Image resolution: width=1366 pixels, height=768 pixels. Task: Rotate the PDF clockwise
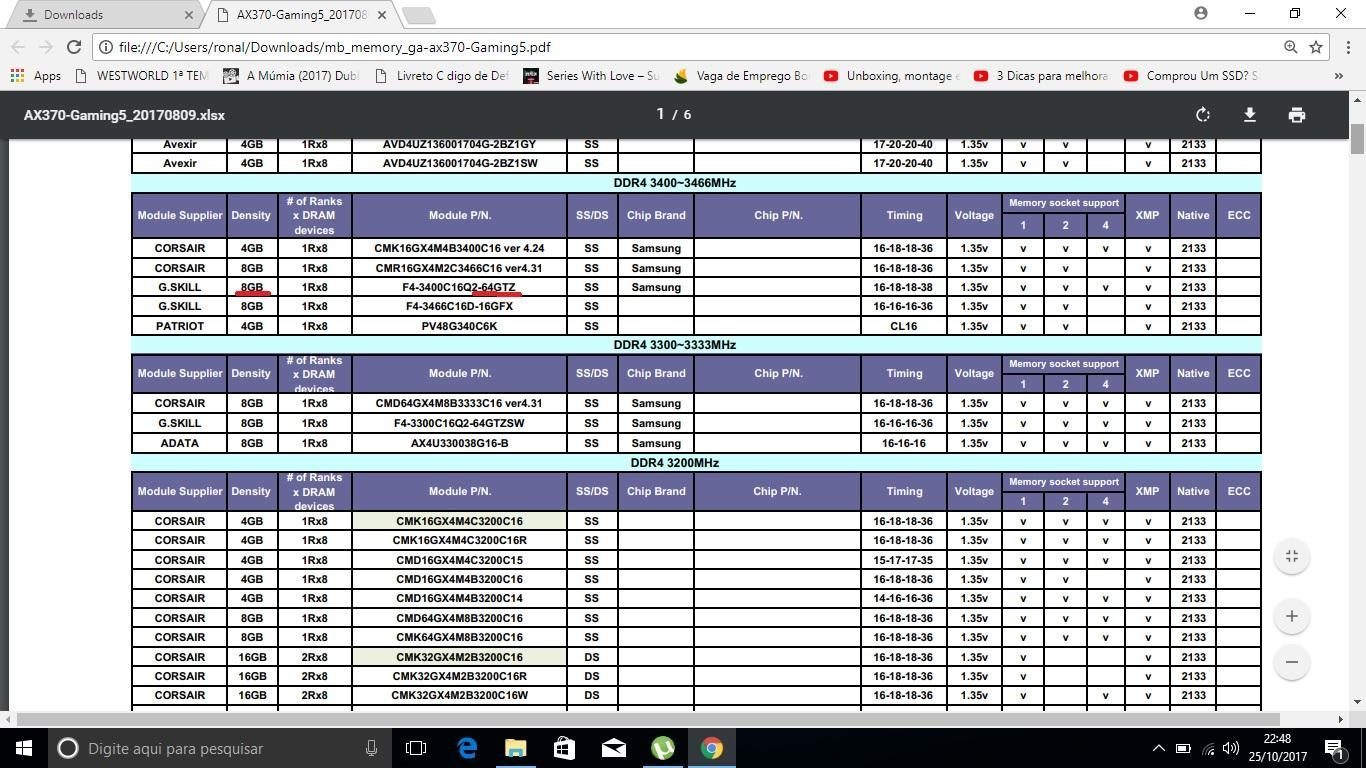tap(1203, 115)
